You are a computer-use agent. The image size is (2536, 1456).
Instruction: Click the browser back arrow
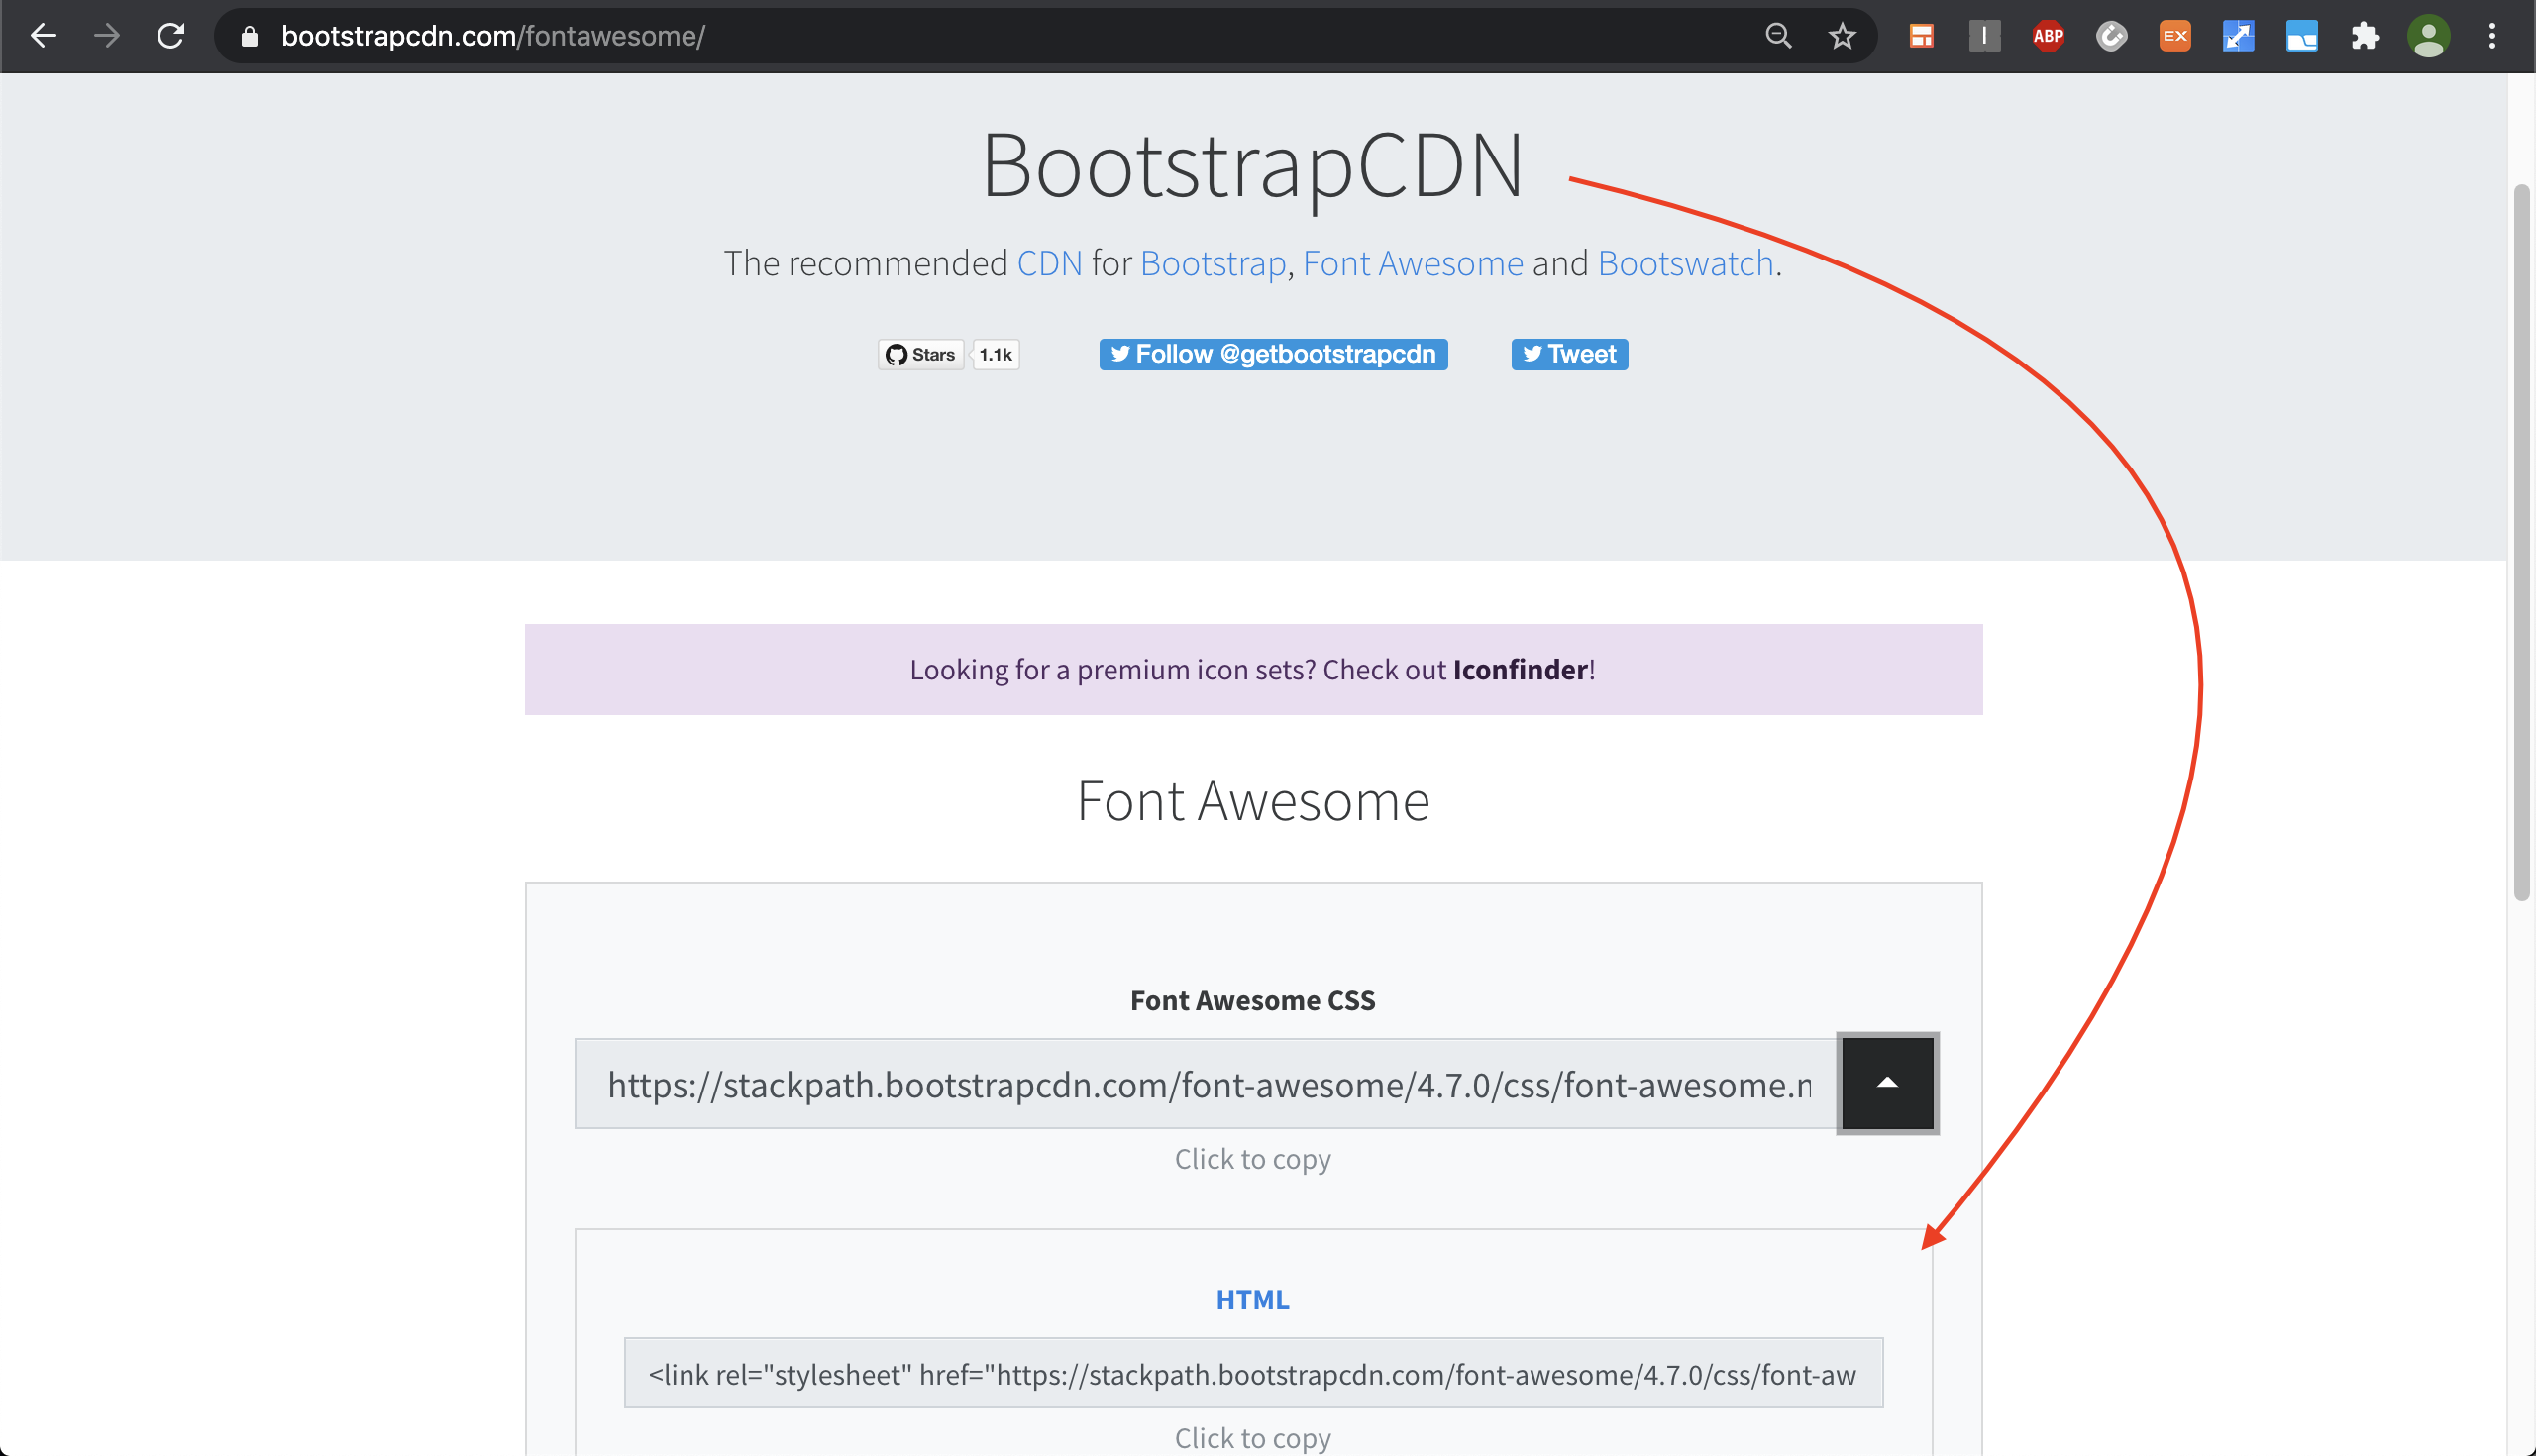(x=43, y=36)
